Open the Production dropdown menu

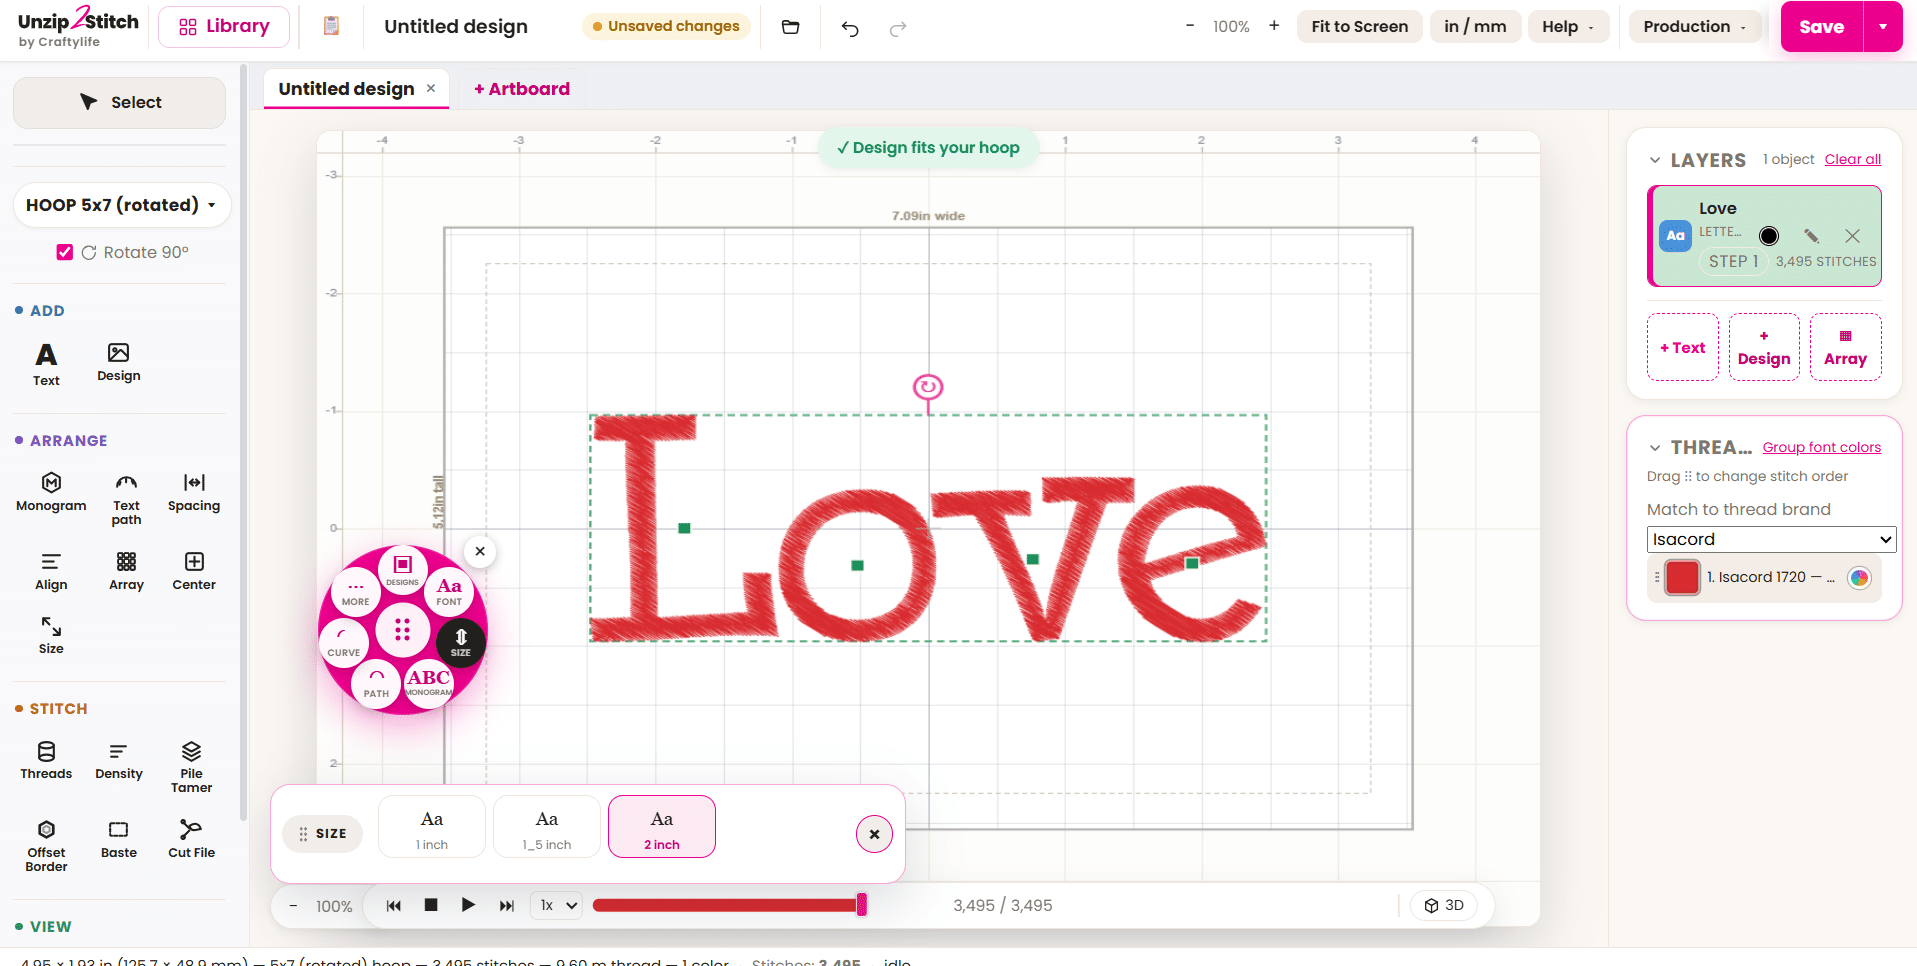[x=1695, y=26]
